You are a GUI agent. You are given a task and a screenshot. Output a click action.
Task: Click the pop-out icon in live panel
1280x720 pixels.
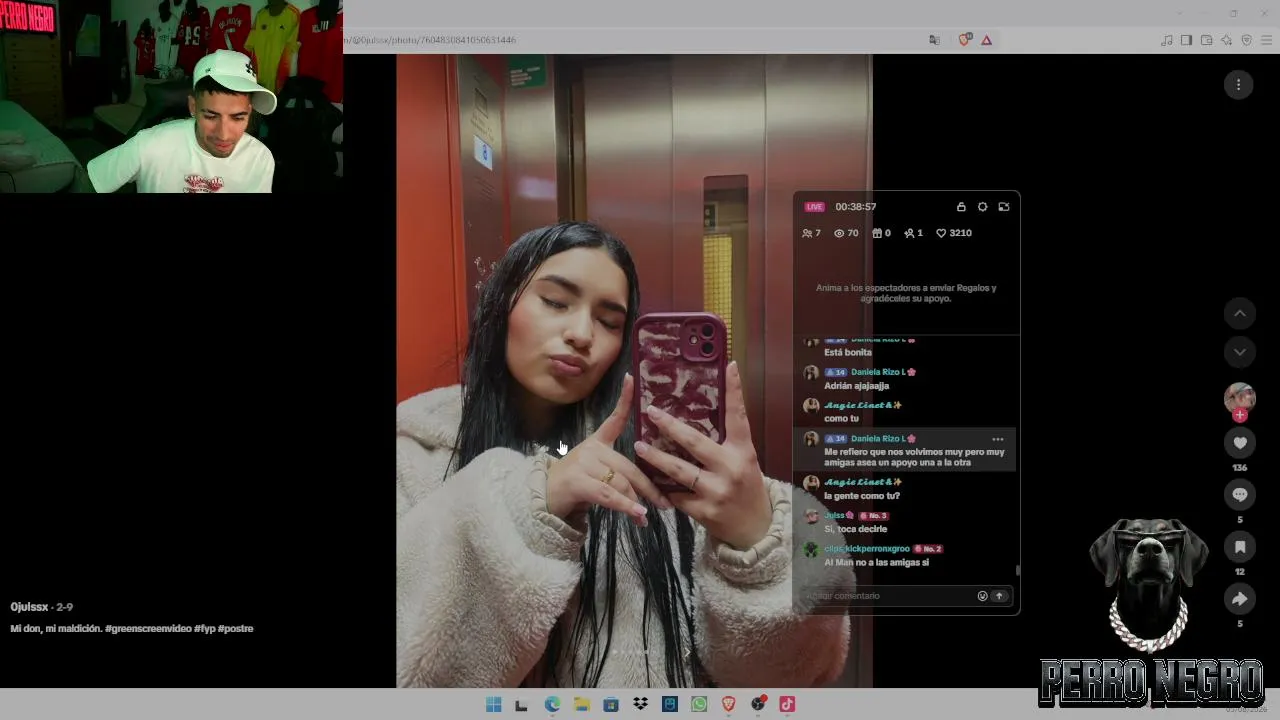[1004, 207]
